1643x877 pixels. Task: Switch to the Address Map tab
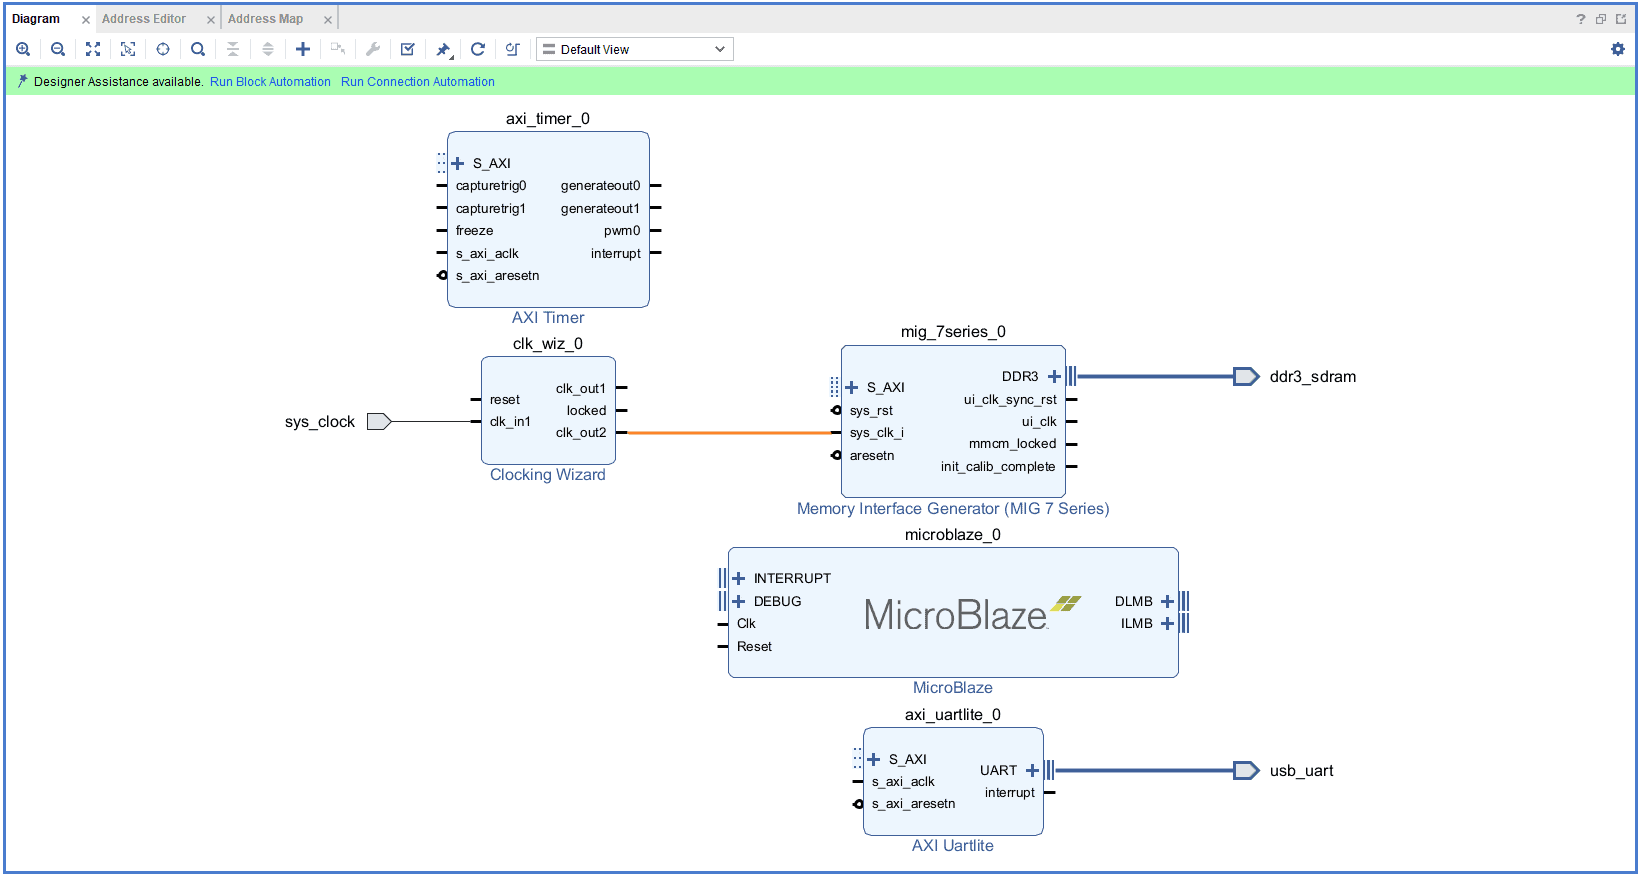[265, 19]
